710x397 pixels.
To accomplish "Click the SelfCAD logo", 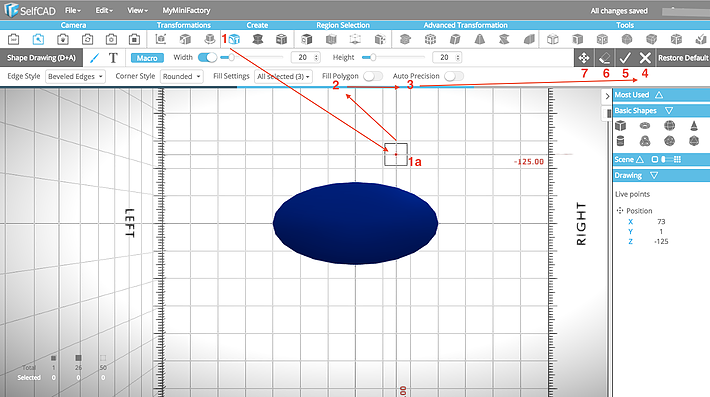I will (30, 10).
